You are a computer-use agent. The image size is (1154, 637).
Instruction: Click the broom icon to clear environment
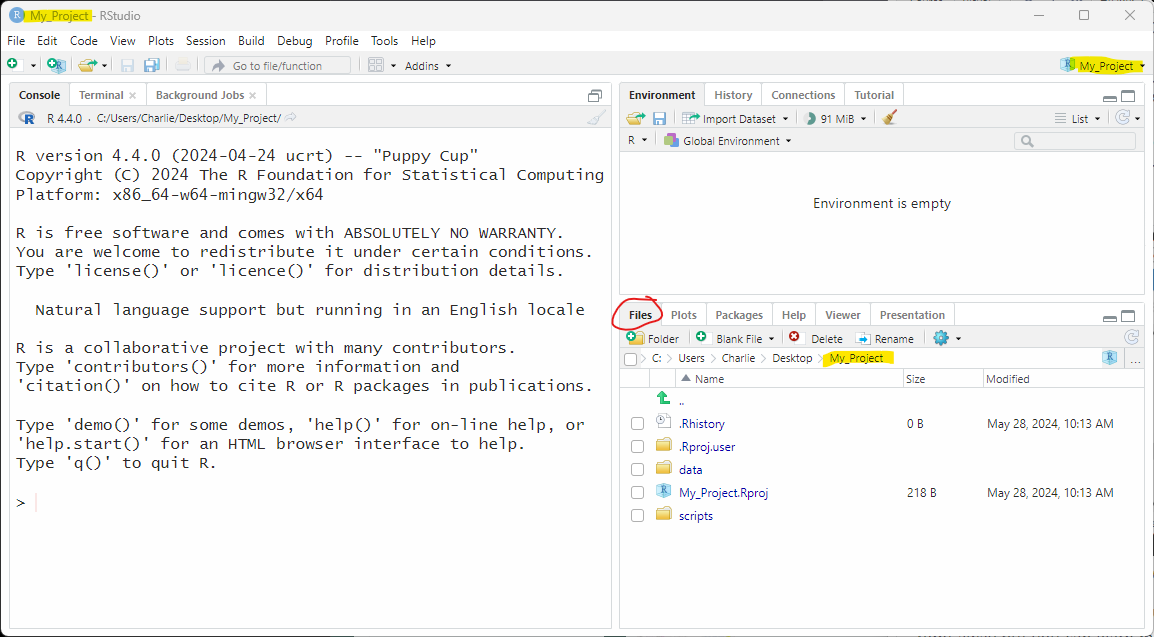click(890, 118)
